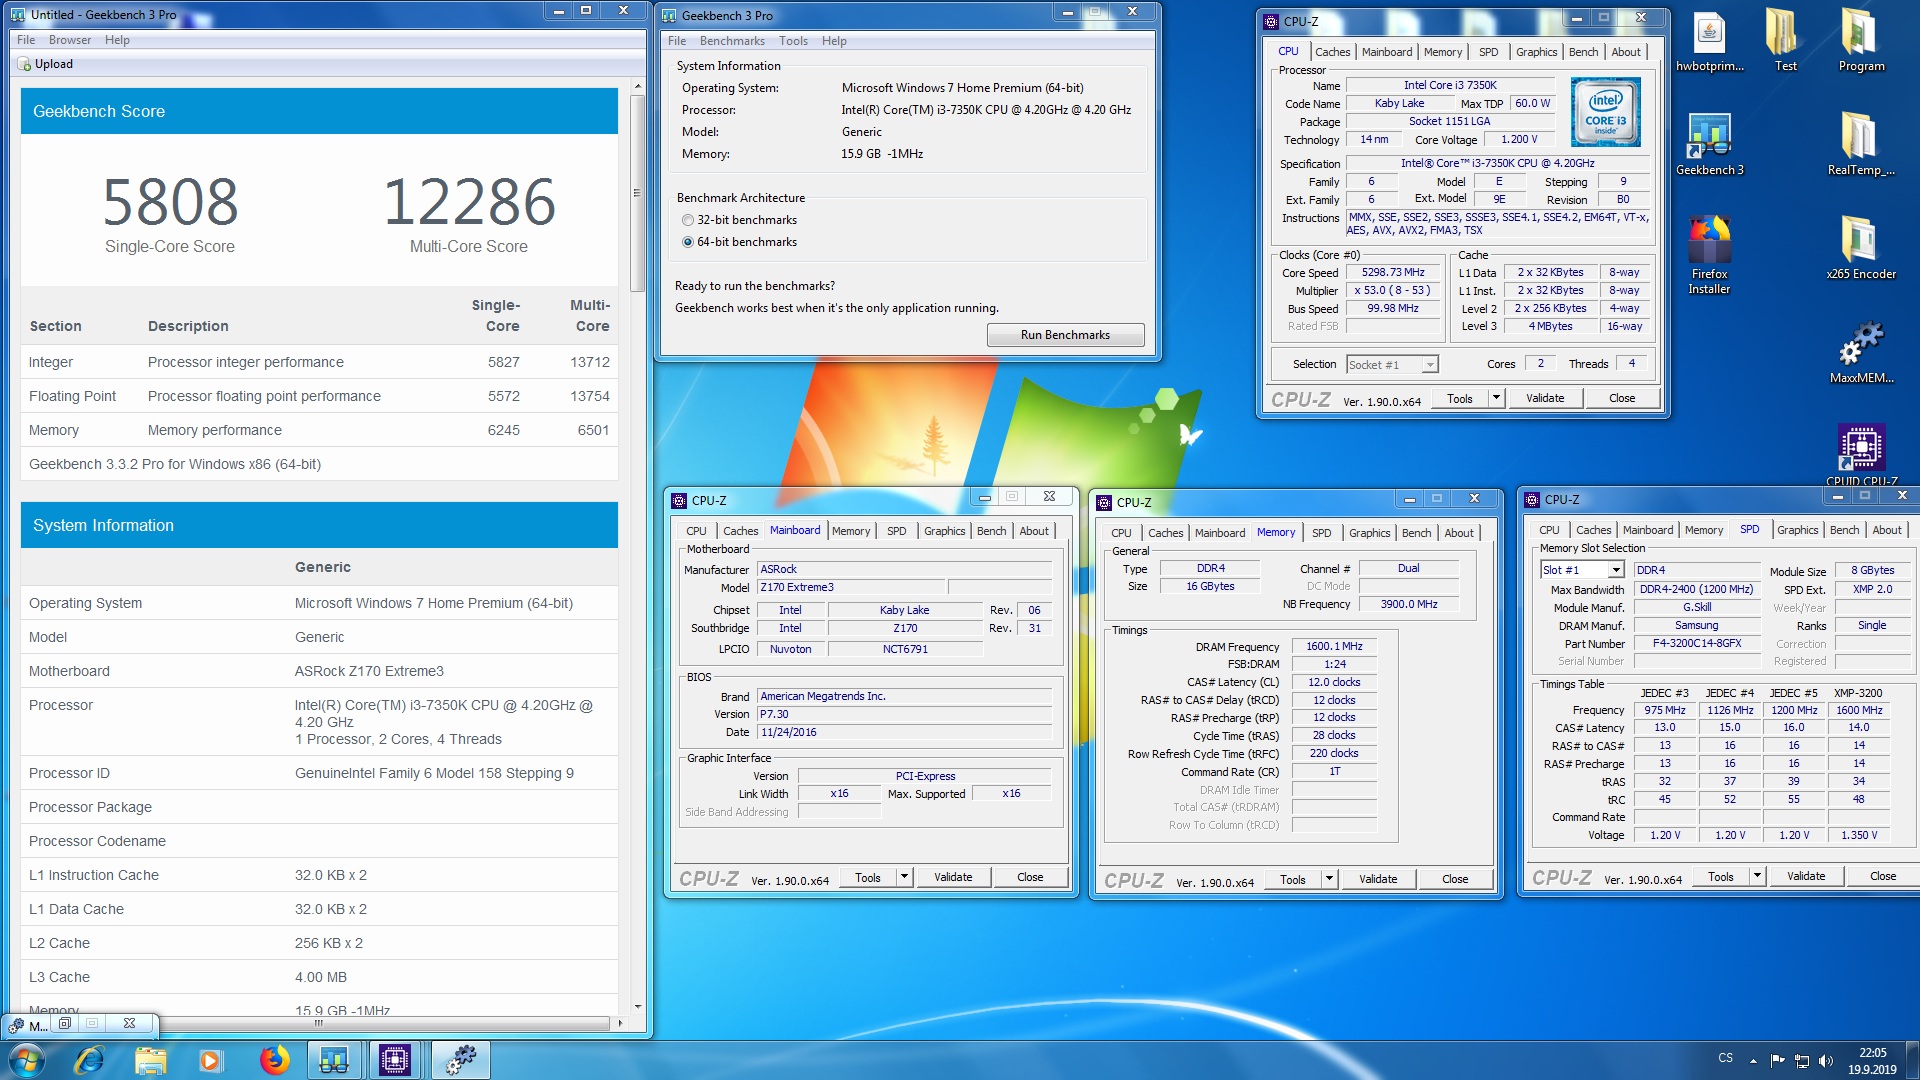This screenshot has width=1920, height=1080.
Task: Switch to CPU-Z in the taskbar
Action: pyautogui.click(x=396, y=1060)
